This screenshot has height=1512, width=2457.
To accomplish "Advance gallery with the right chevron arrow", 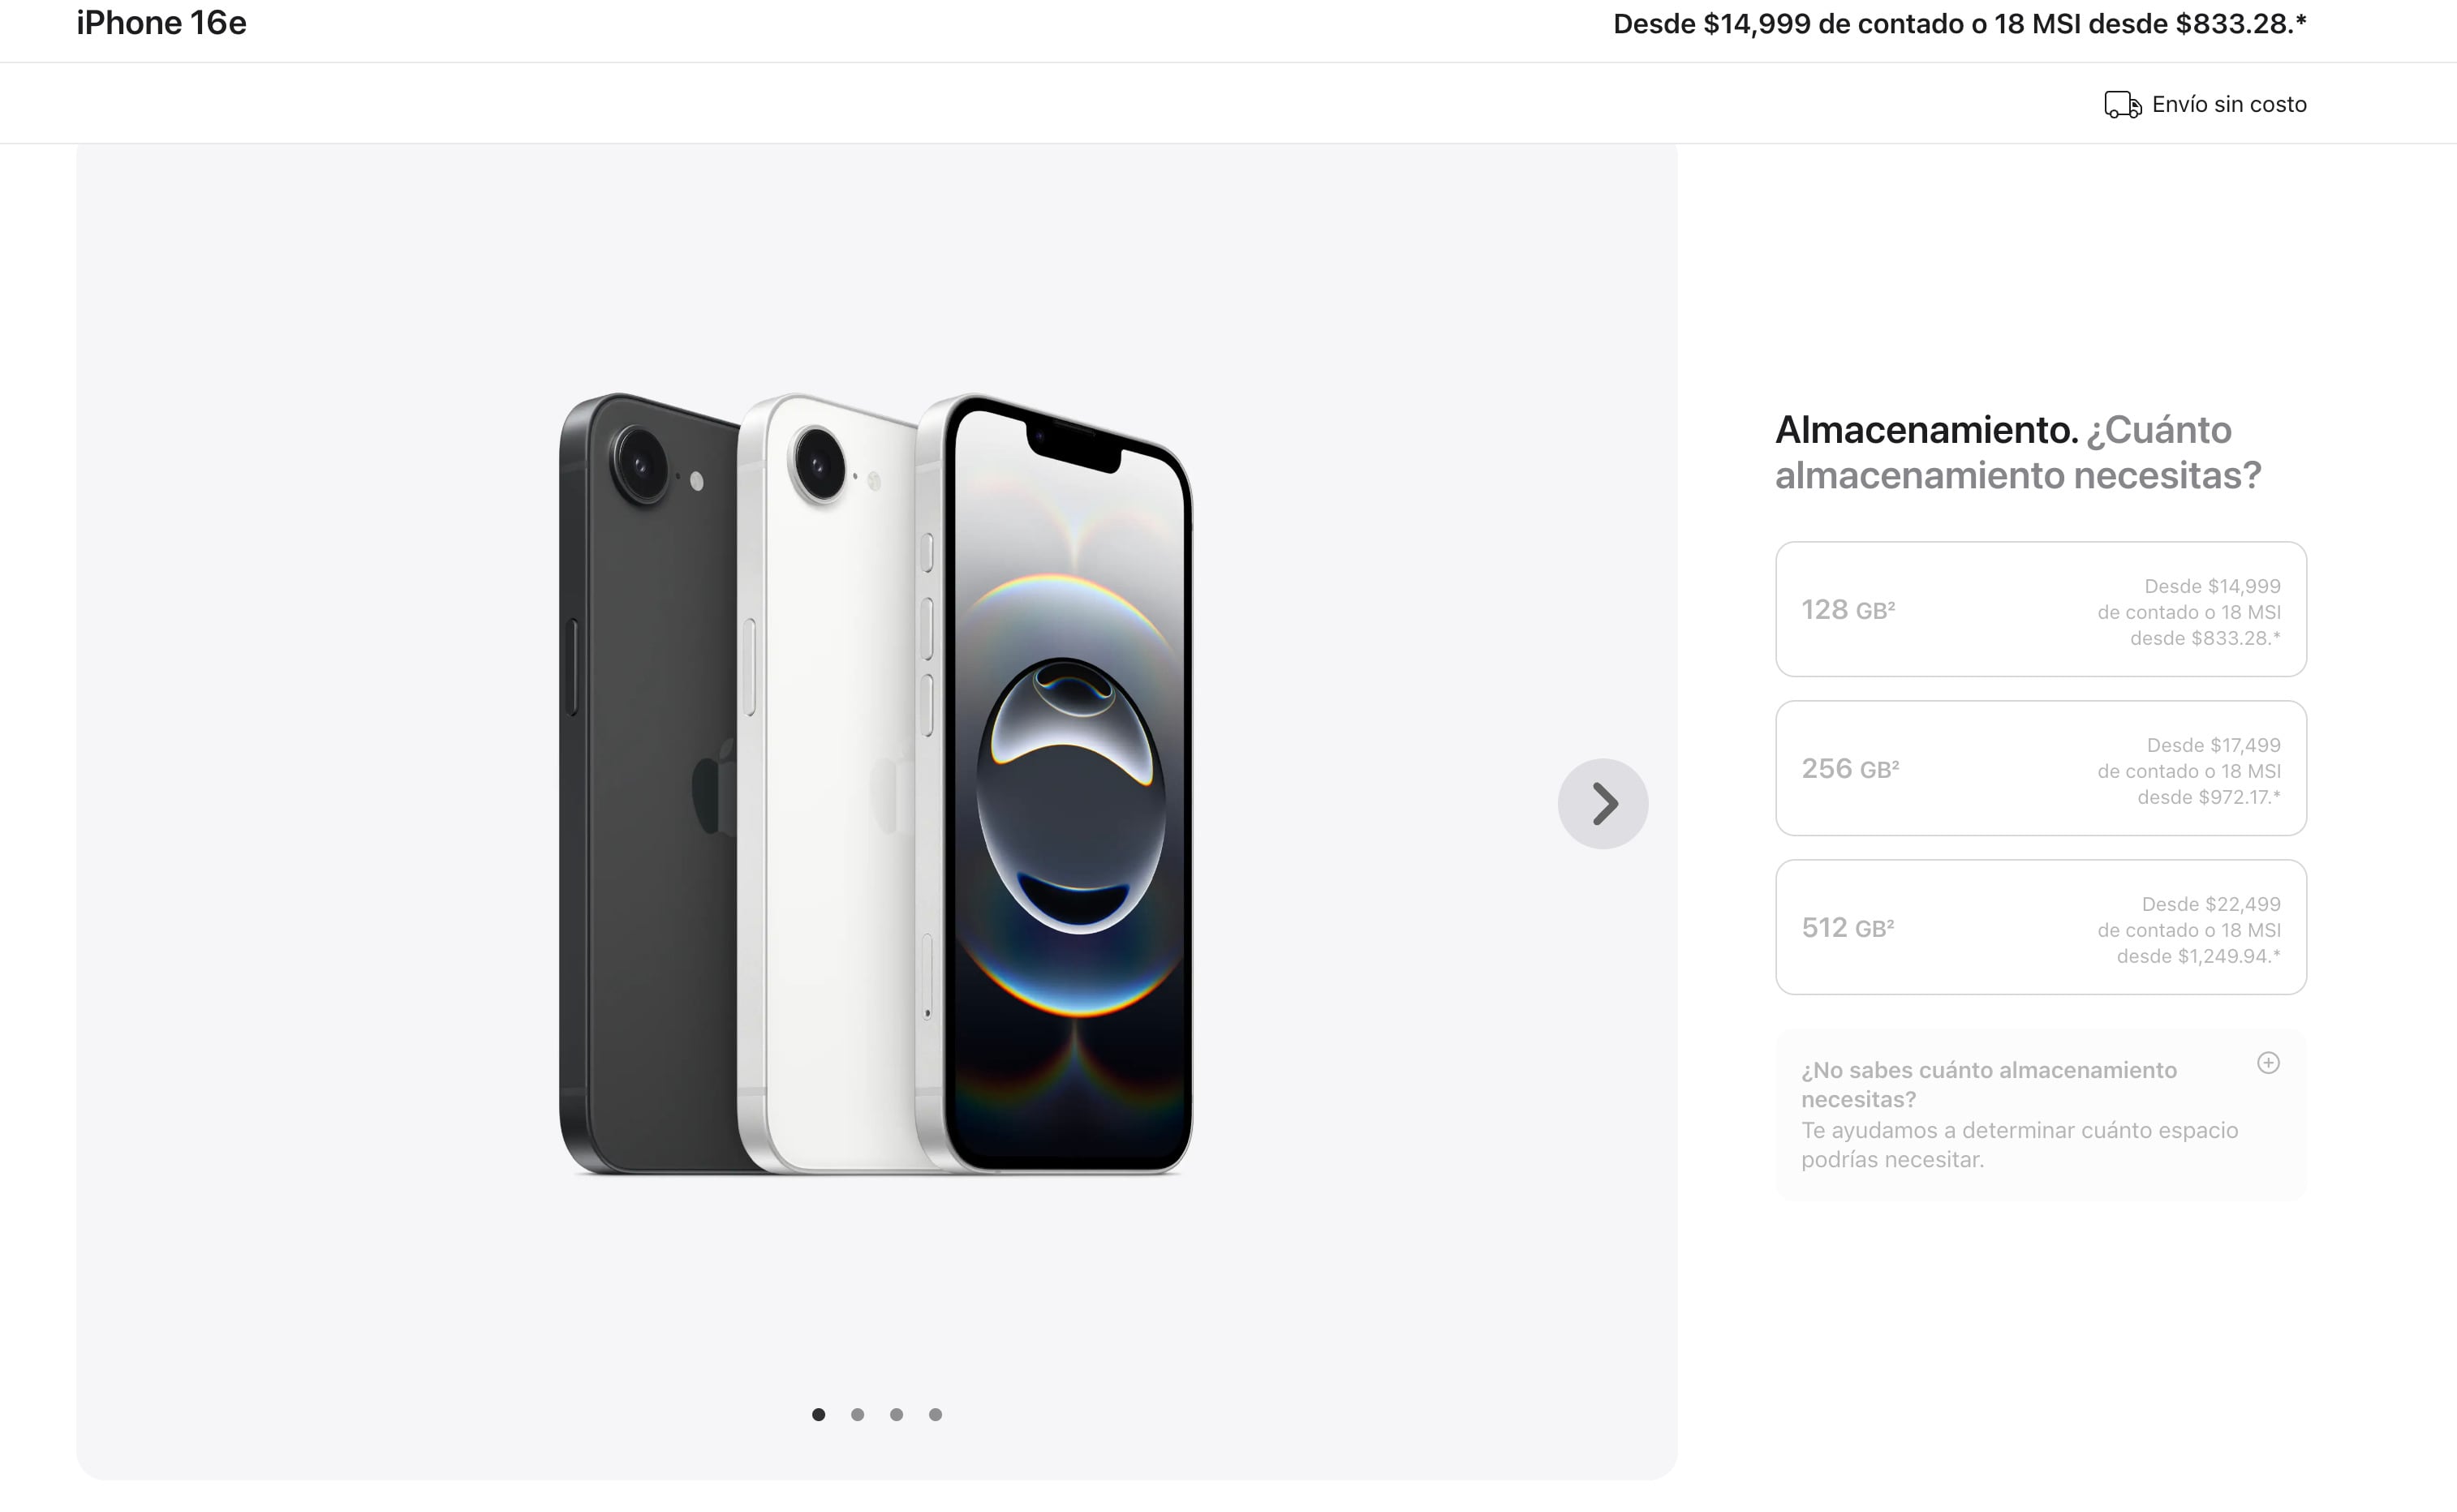I will click(x=1603, y=804).
